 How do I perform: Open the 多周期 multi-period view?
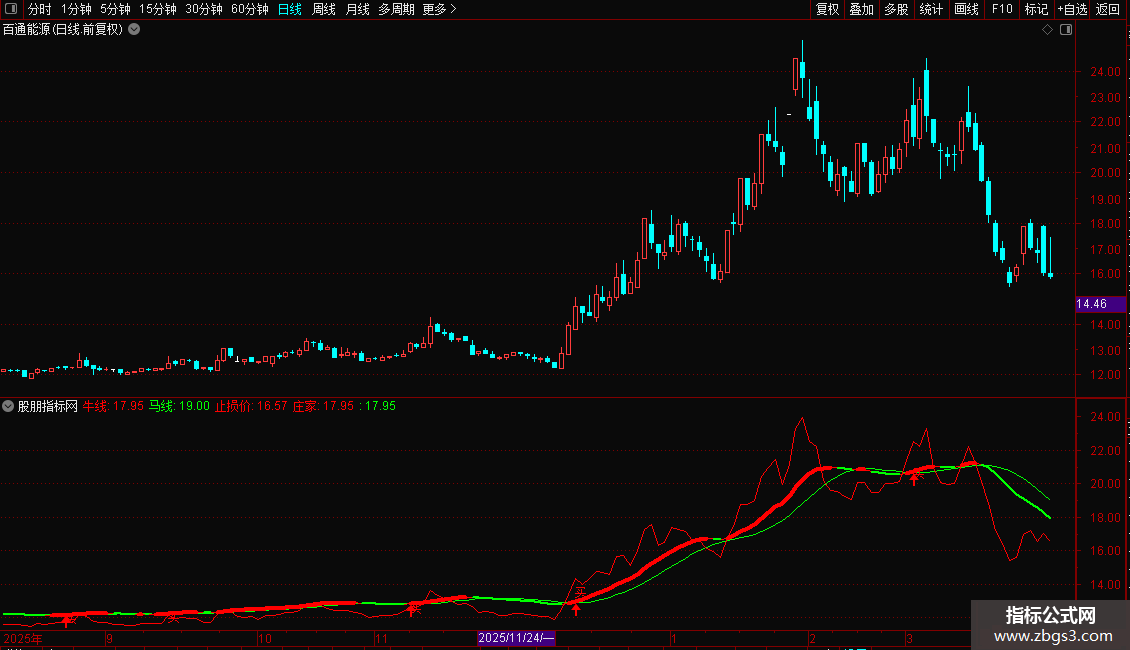396,9
